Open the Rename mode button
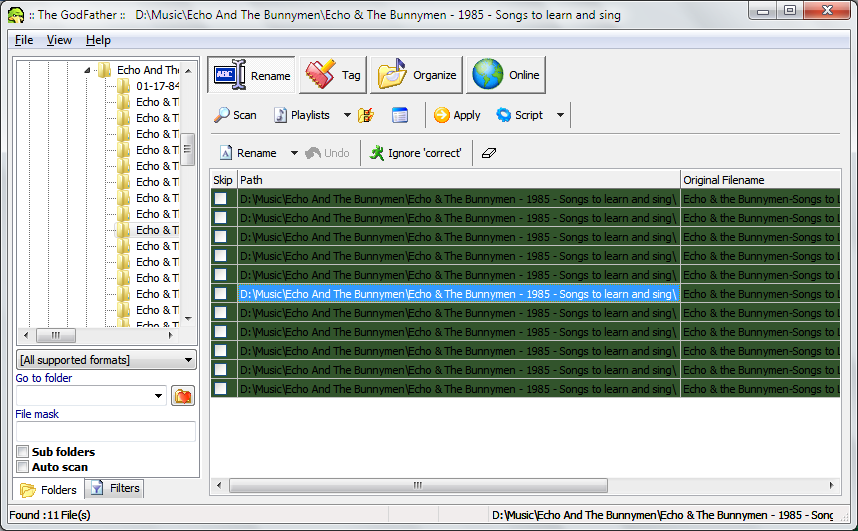The width and height of the screenshot is (858, 531). 251,75
